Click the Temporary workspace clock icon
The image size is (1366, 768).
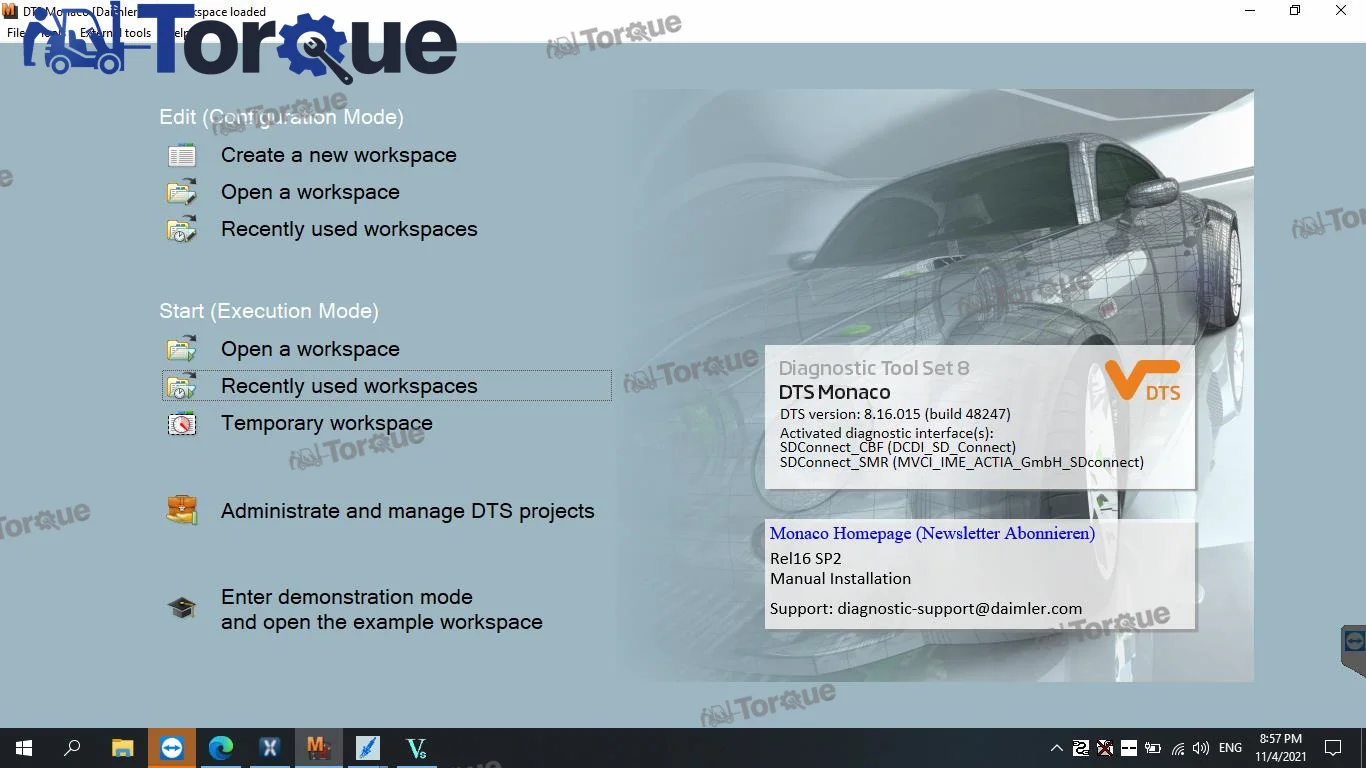coord(182,423)
